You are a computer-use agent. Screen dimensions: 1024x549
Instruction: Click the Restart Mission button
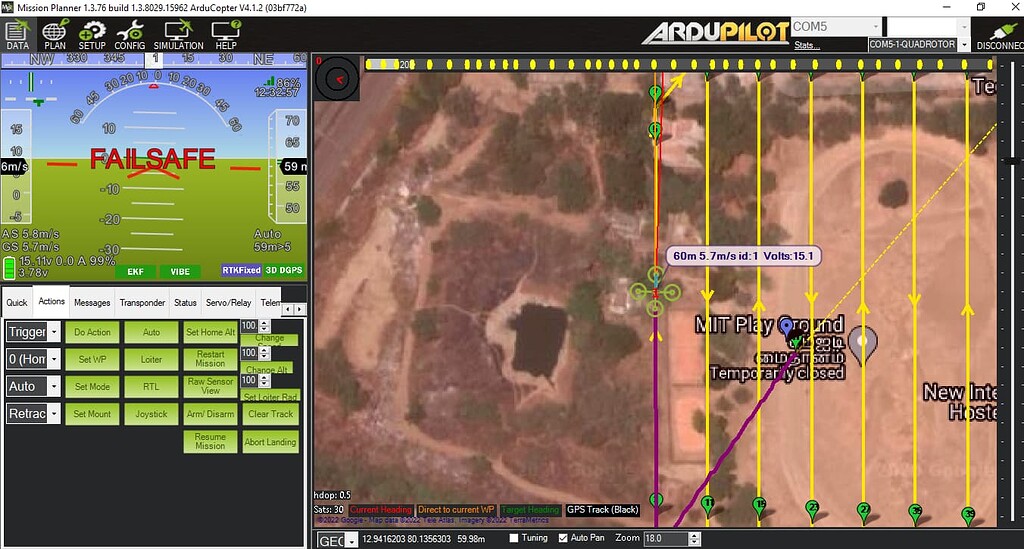coord(210,359)
